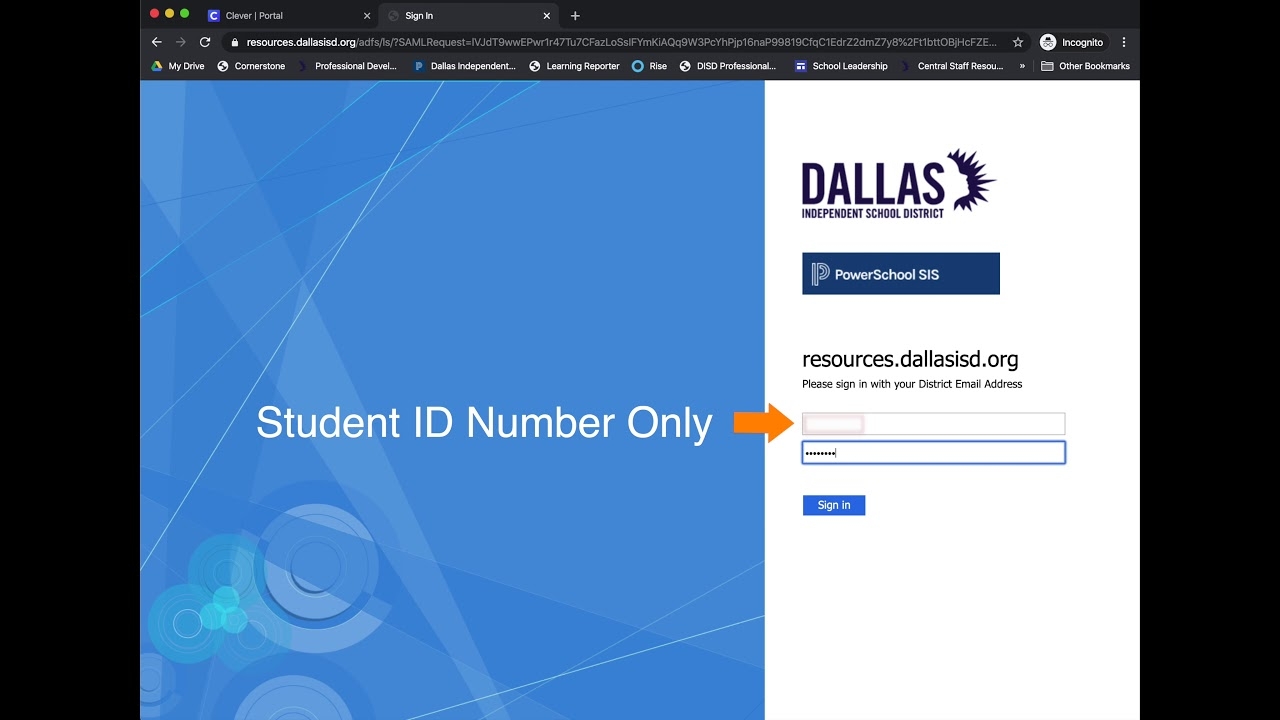
Task: Click the password input field
Action: [x=933, y=453]
